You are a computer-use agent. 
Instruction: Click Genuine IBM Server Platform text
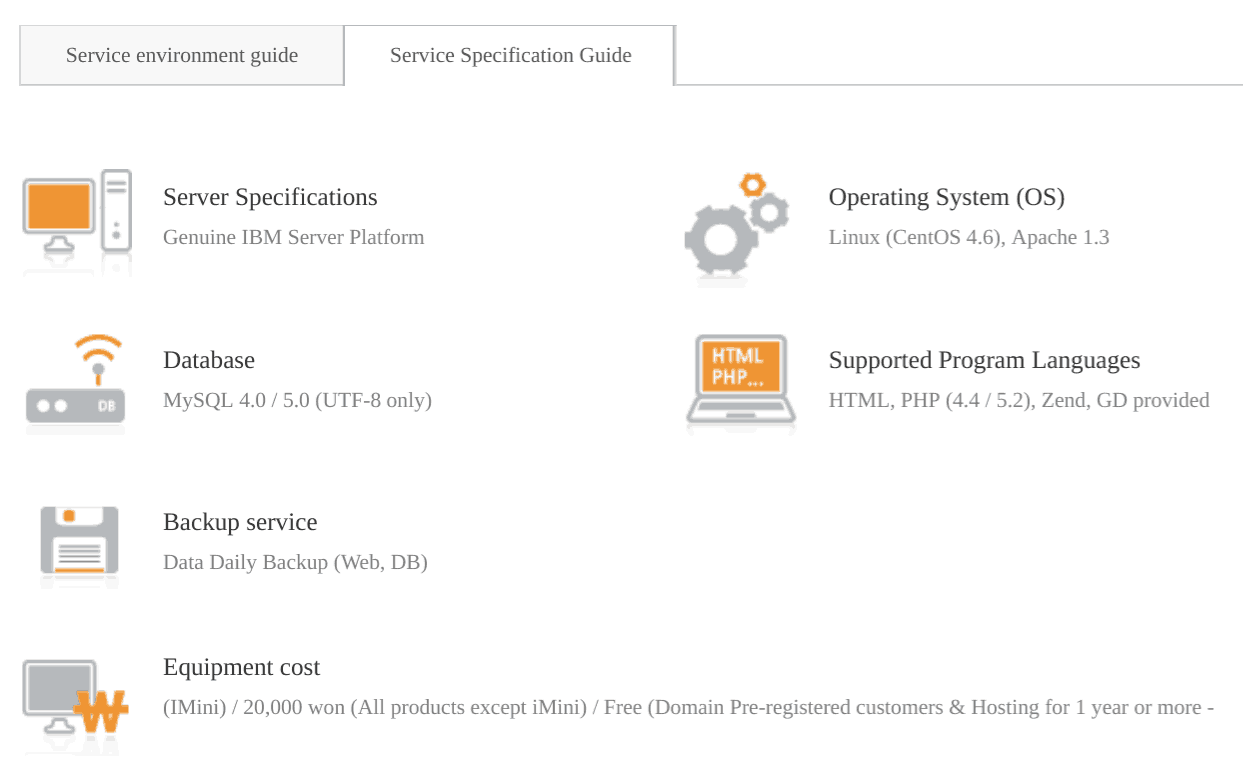pos(294,237)
